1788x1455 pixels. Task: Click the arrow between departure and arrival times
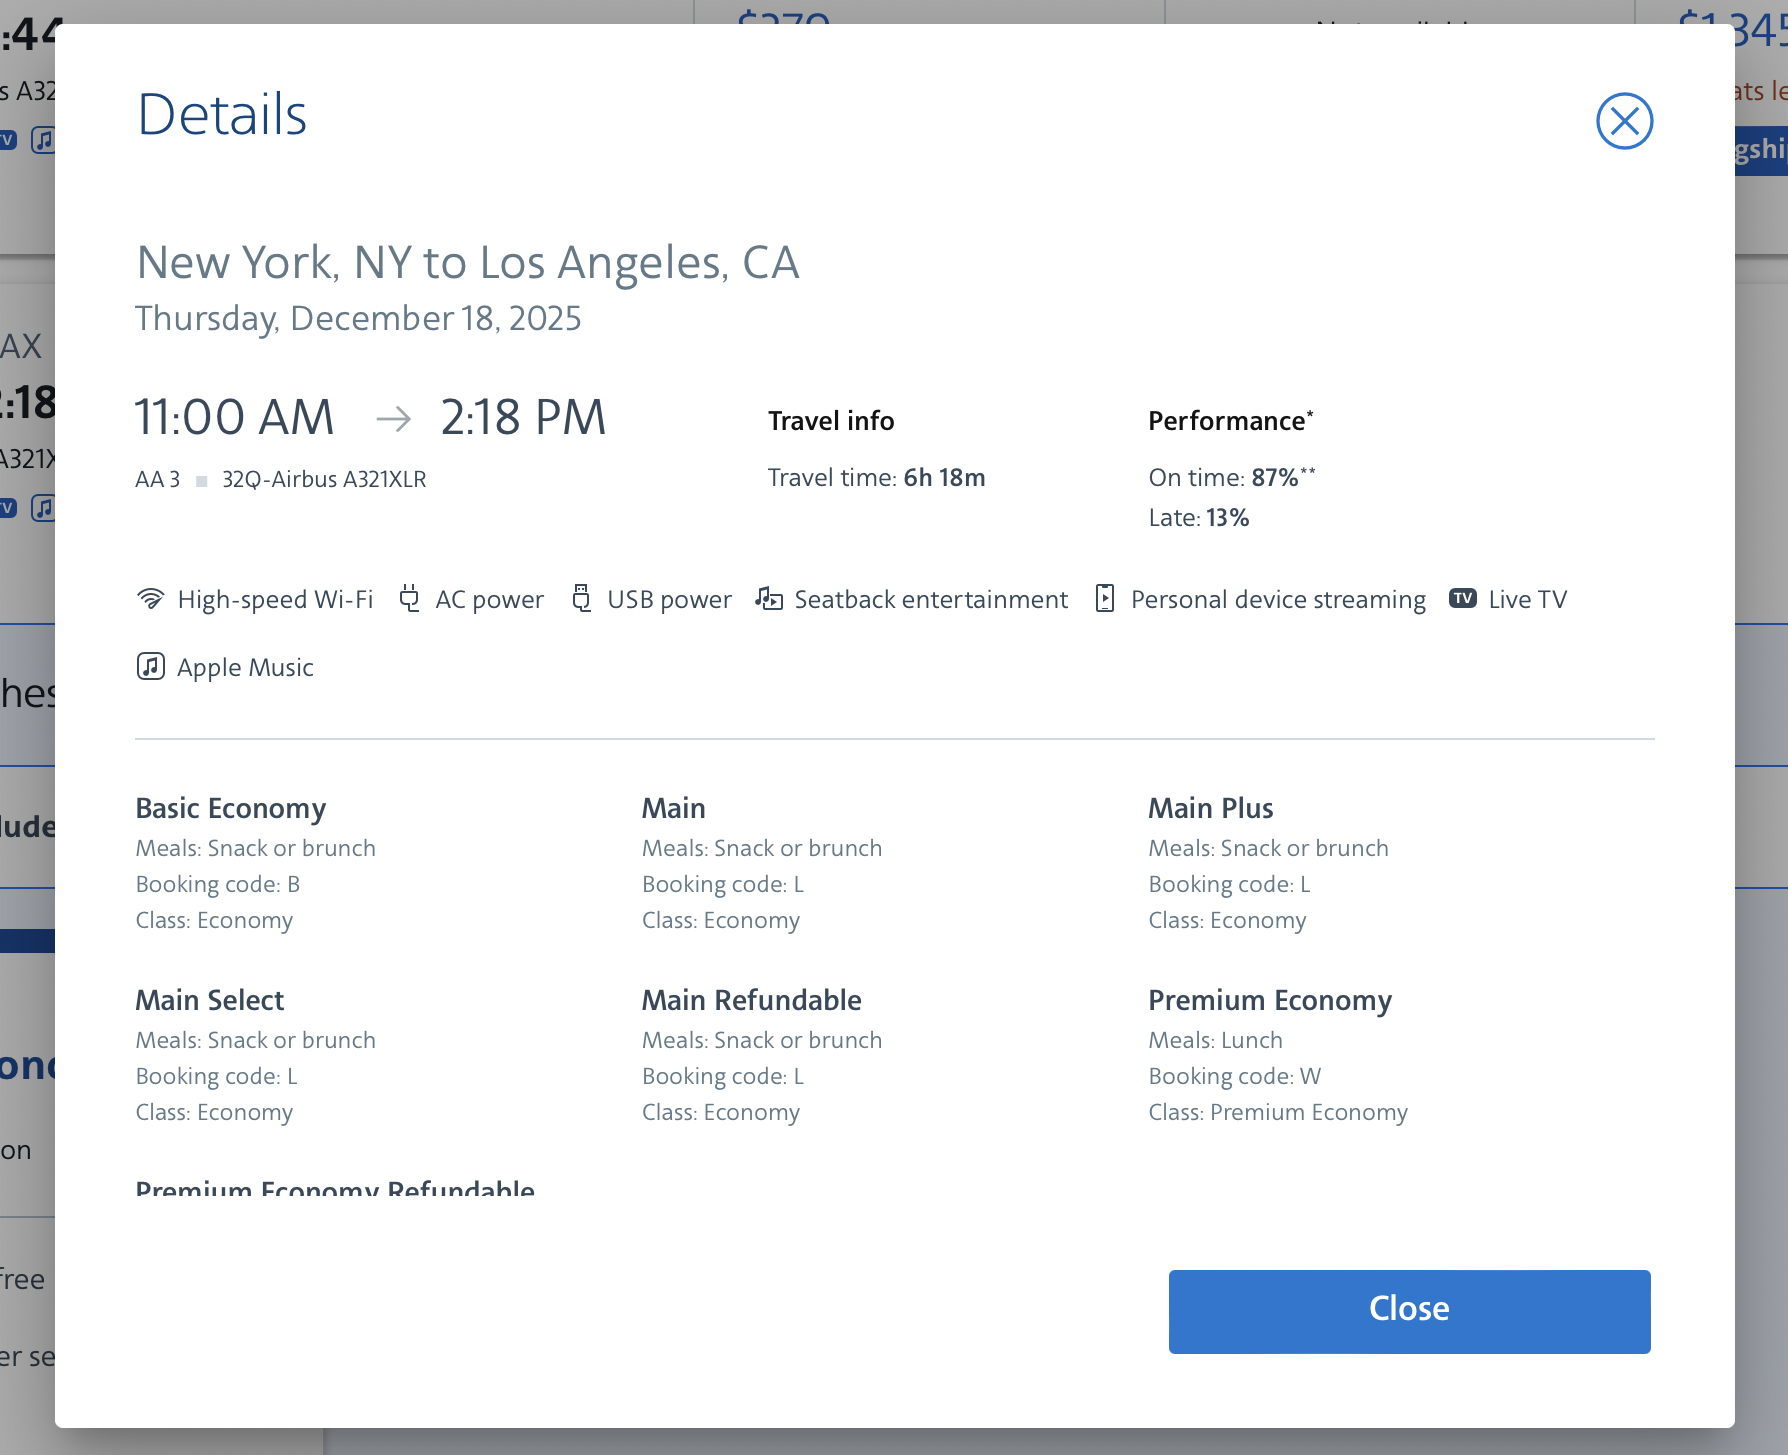coord(393,418)
